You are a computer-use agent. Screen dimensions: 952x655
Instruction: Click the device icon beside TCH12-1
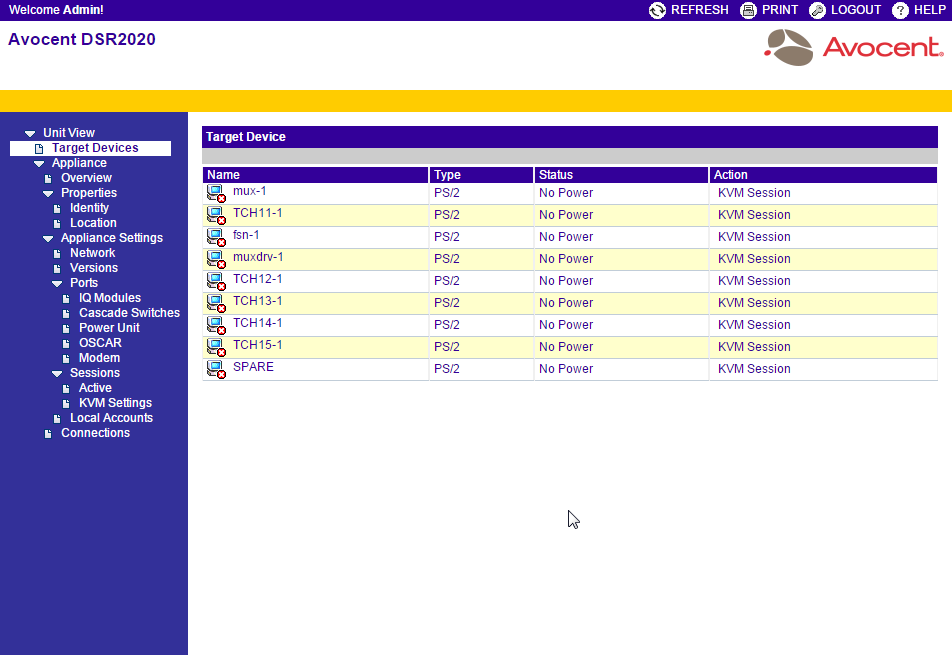pos(216,280)
